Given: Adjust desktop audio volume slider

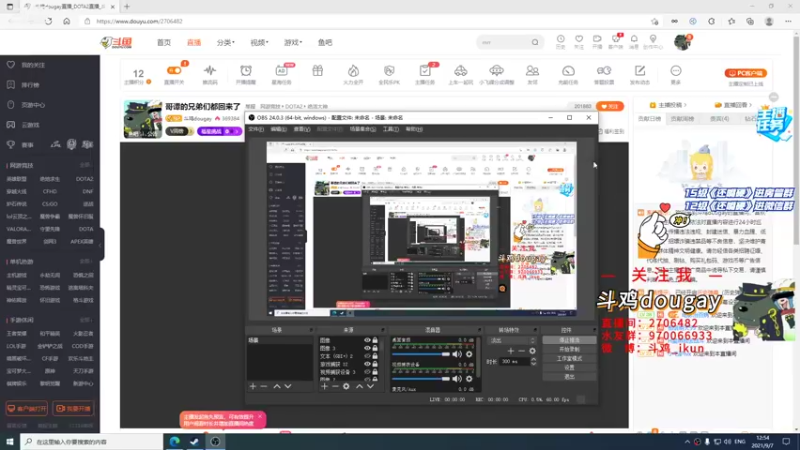Looking at the screenshot, I should [x=421, y=354].
